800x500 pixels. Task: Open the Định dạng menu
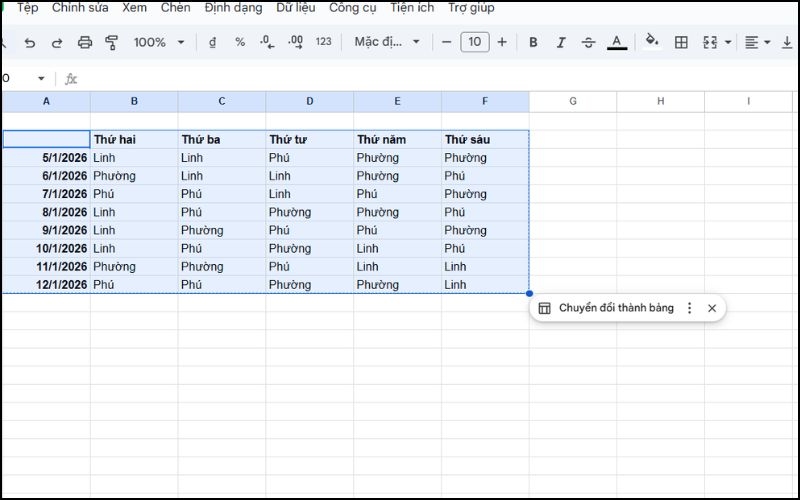point(233,8)
